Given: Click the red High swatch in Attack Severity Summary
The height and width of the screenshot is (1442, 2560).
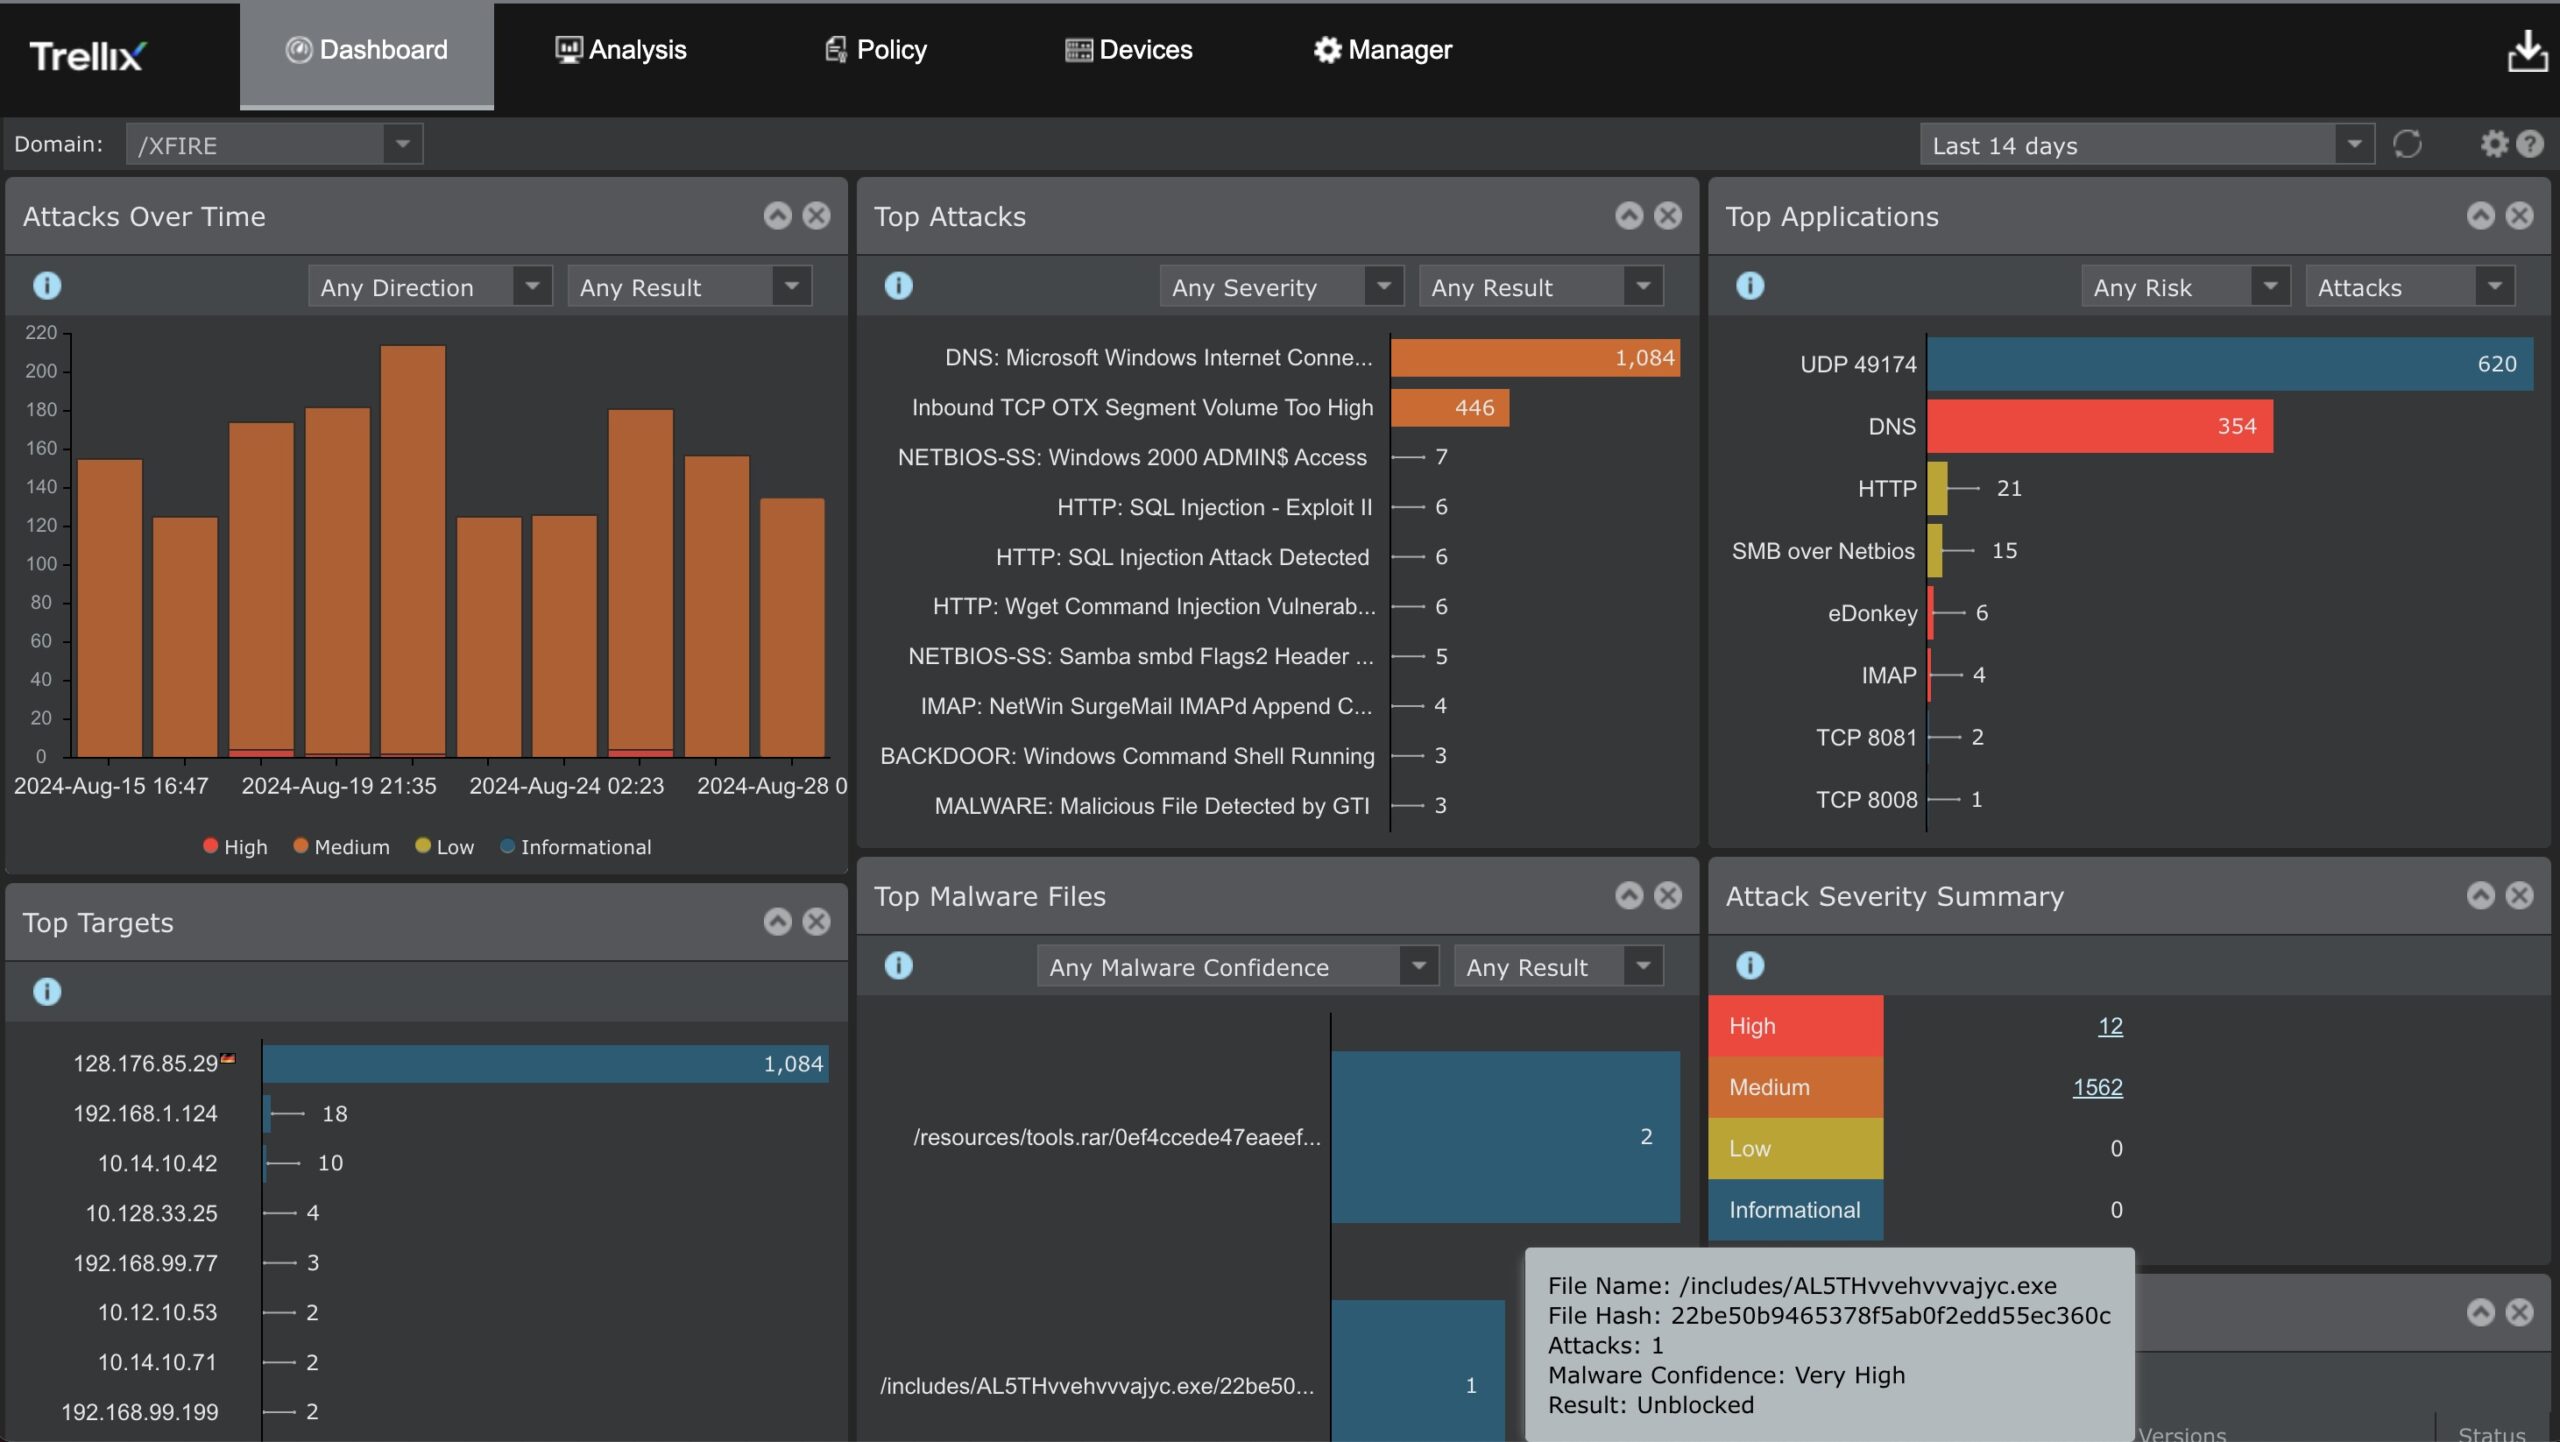Looking at the screenshot, I should pyautogui.click(x=1795, y=1025).
